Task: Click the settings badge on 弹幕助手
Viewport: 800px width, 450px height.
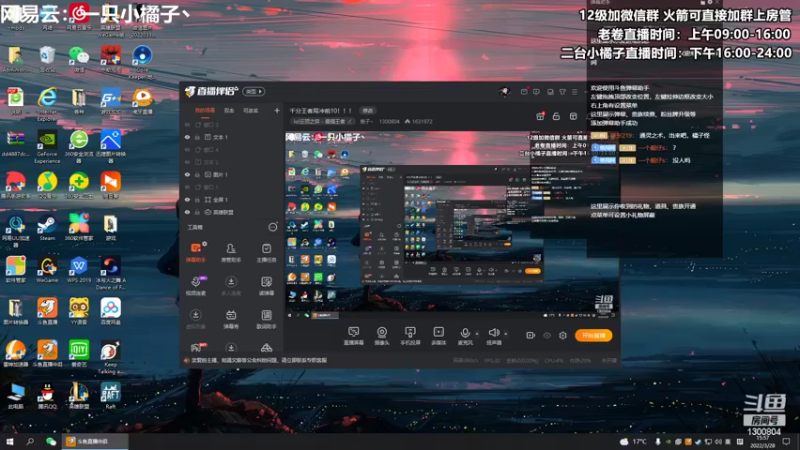Action: 205,244
